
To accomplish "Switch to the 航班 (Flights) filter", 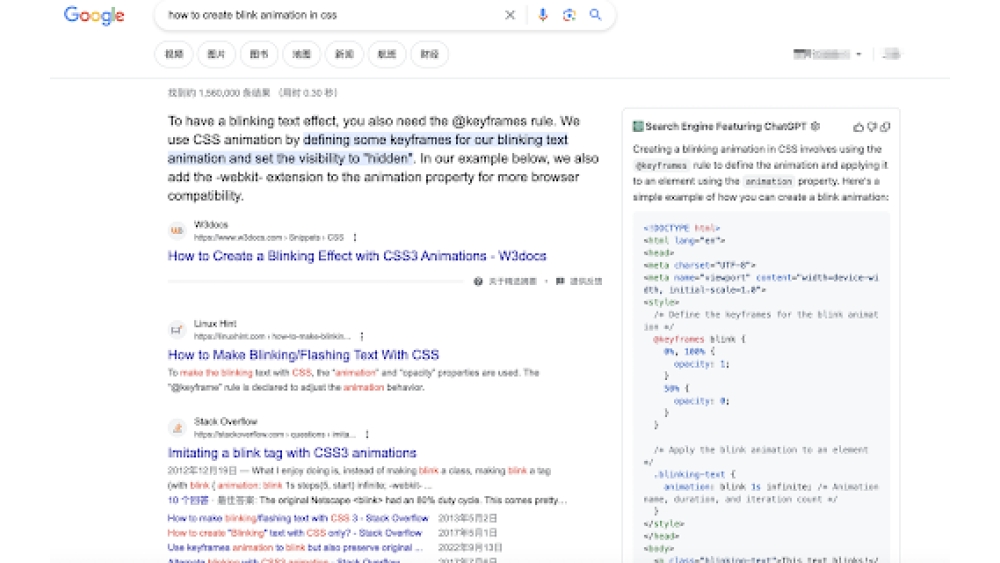I will pos(387,54).
